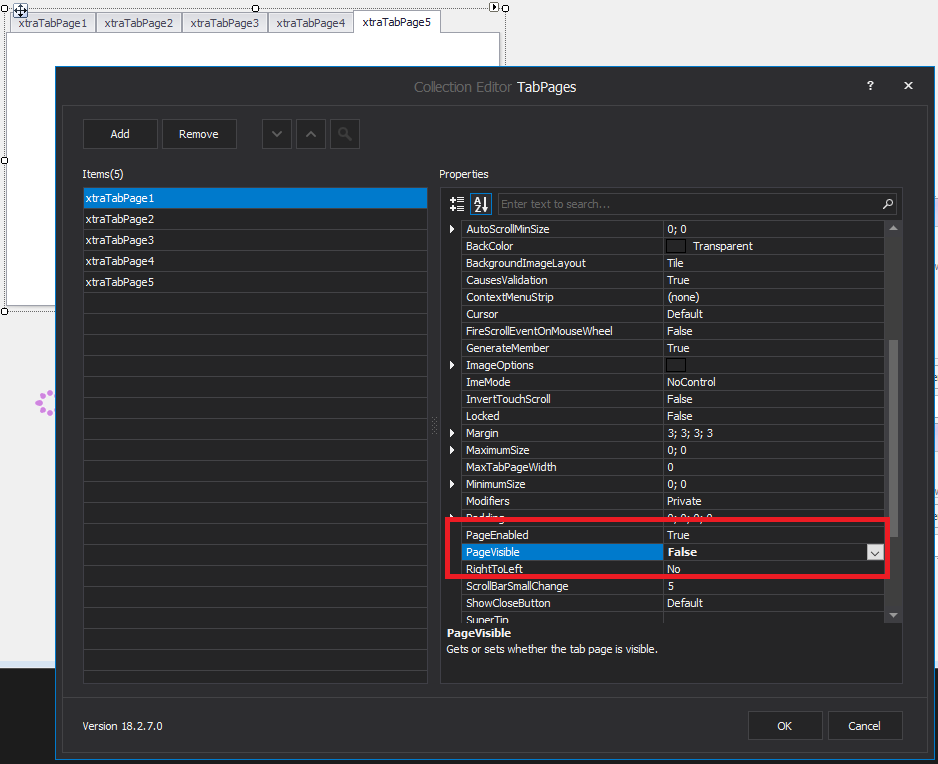This screenshot has width=938, height=764.
Task: Click the magnifier inside the search box
Action: coord(887,203)
